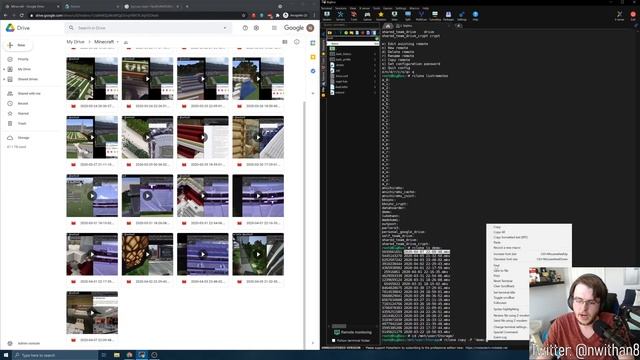Click the Chrome reload button
This screenshot has height=360, width=640.
click(x=22, y=16)
